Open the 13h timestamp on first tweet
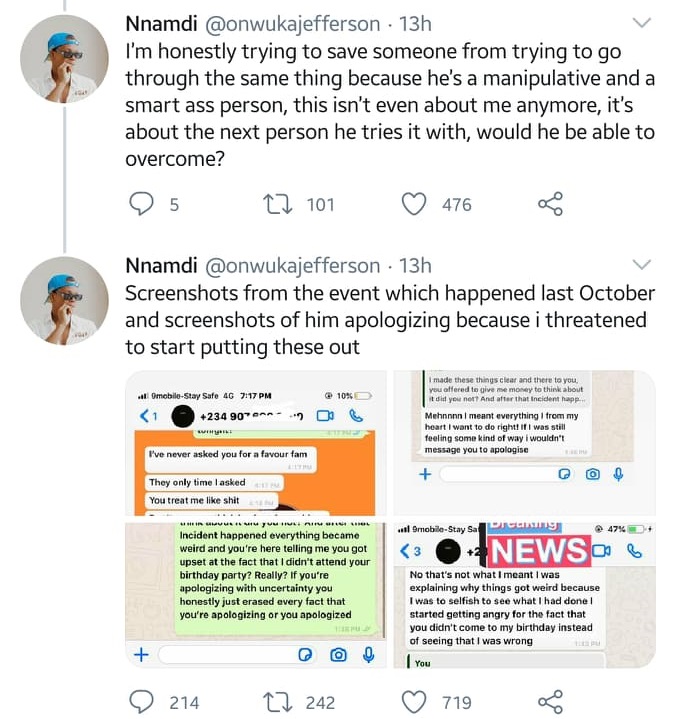Viewport: 675px width, 719px height. click(415, 23)
